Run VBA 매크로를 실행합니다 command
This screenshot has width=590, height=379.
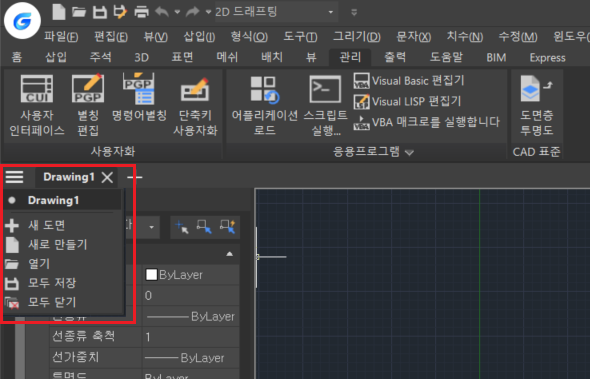coord(426,122)
